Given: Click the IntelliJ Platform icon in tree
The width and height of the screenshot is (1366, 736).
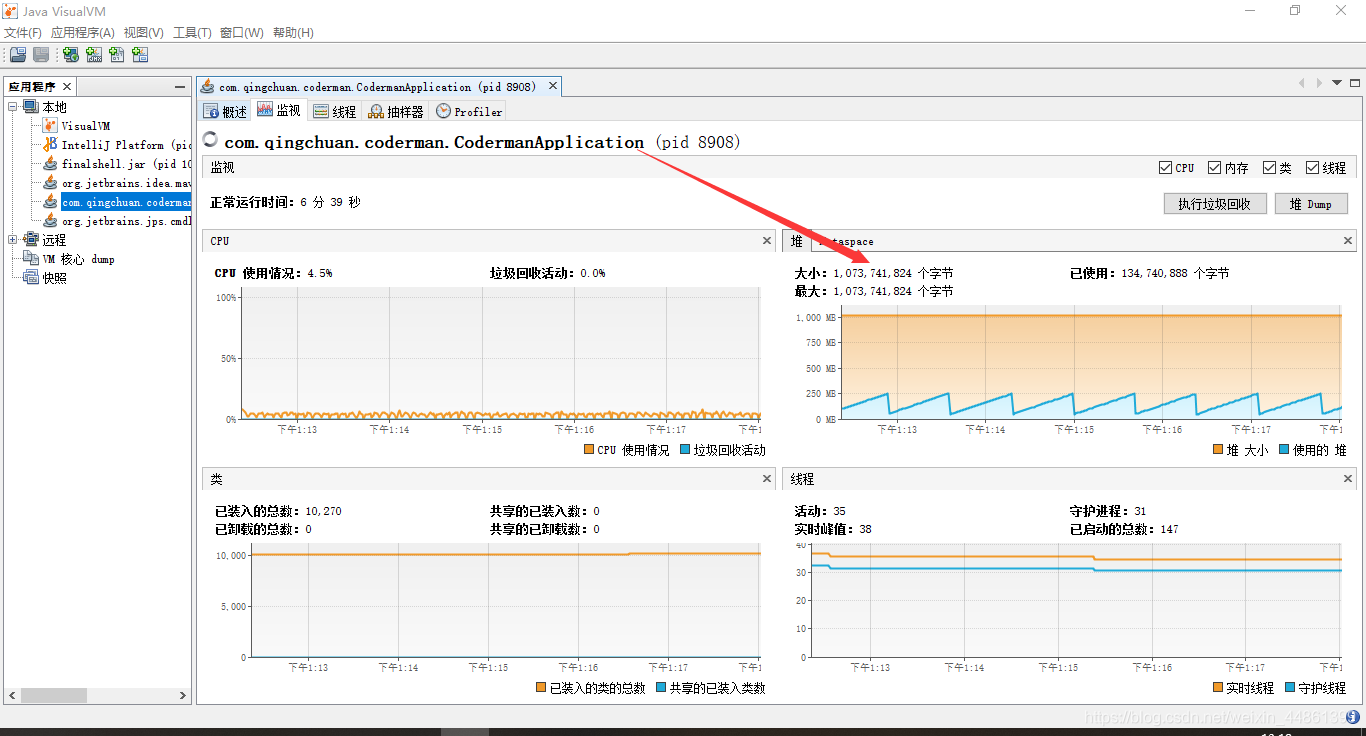Looking at the screenshot, I should click(x=50, y=145).
